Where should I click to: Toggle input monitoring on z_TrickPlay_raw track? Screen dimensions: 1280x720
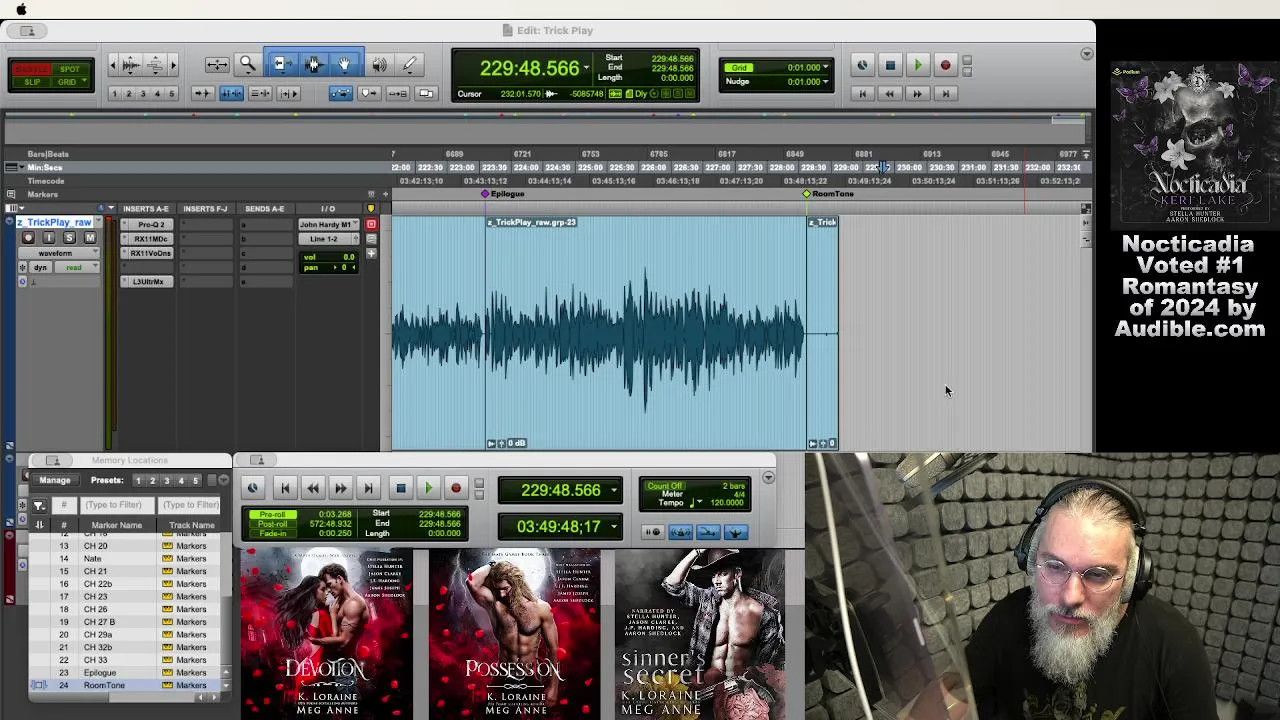[49, 238]
